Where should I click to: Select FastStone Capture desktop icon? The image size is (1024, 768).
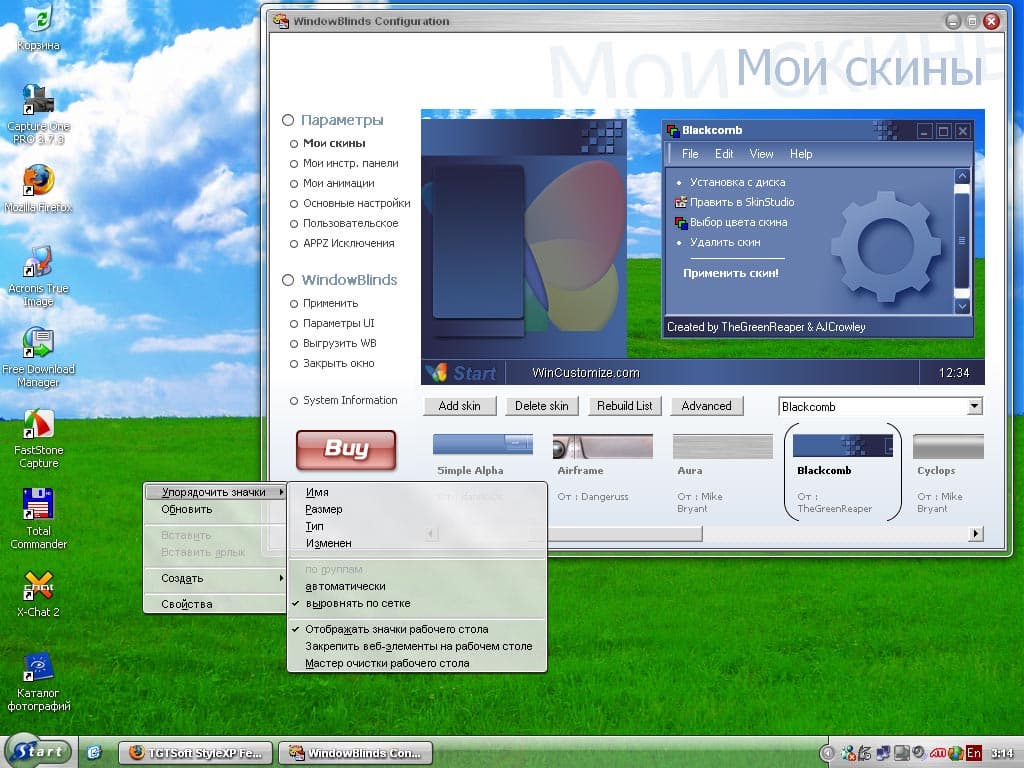point(39,438)
